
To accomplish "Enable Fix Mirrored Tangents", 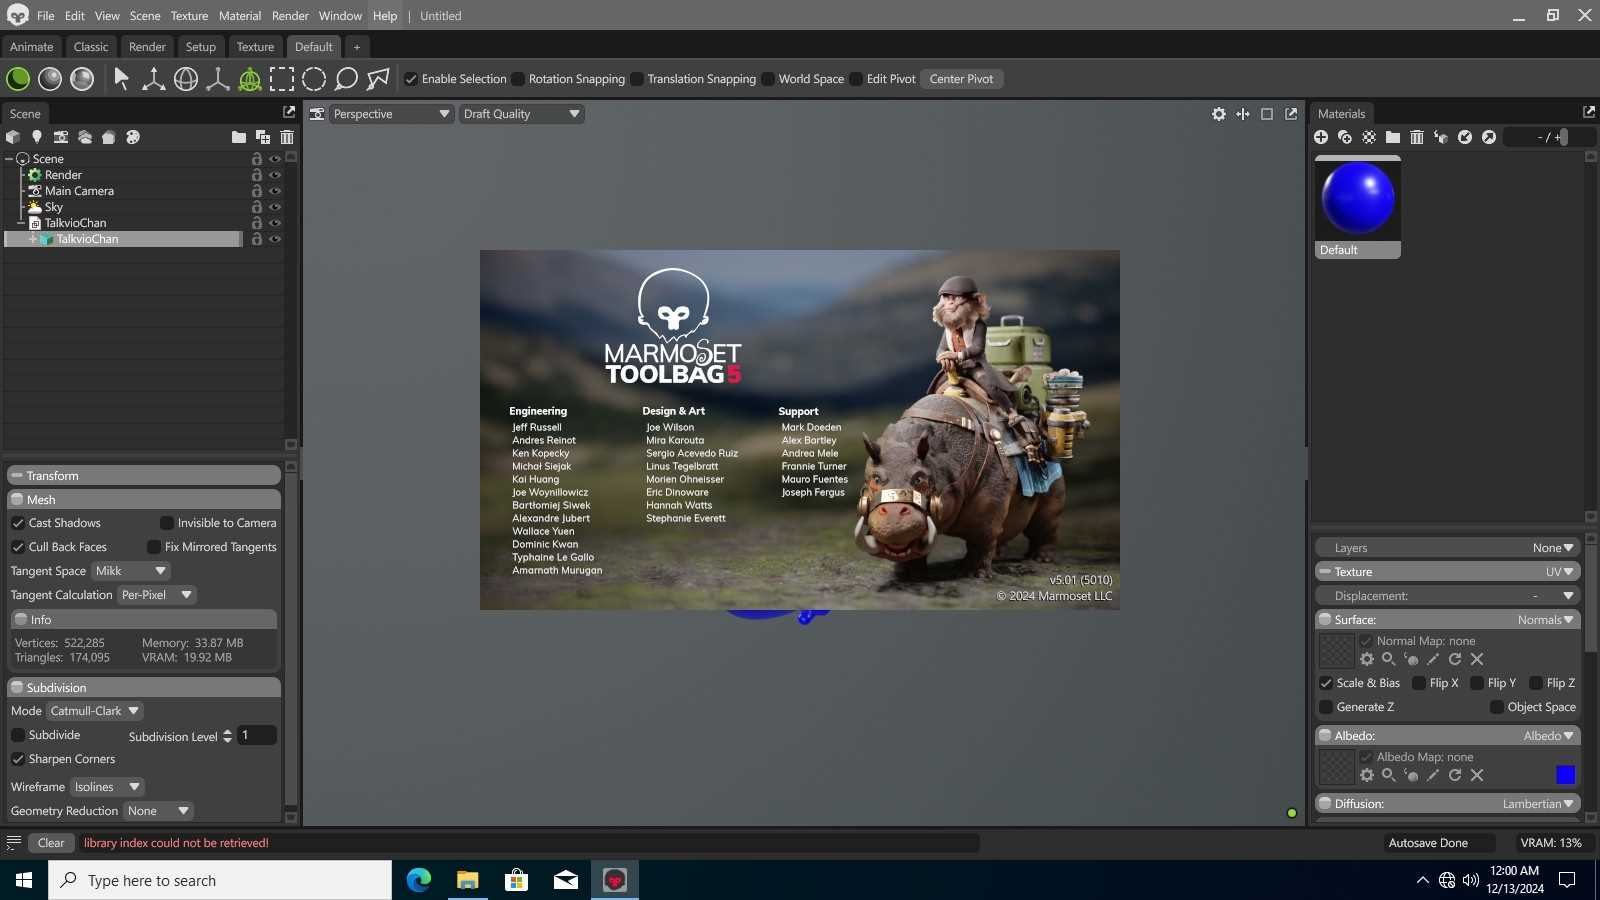I will [154, 547].
